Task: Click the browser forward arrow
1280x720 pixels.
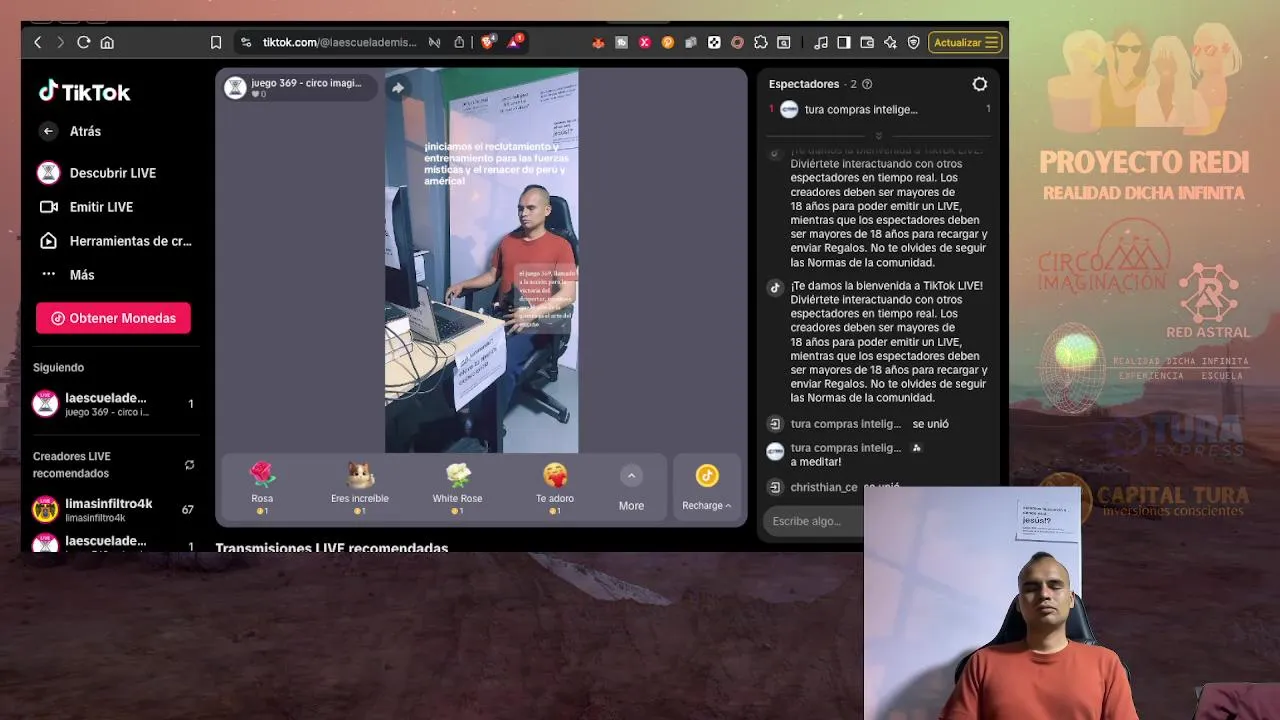Action: tap(60, 42)
